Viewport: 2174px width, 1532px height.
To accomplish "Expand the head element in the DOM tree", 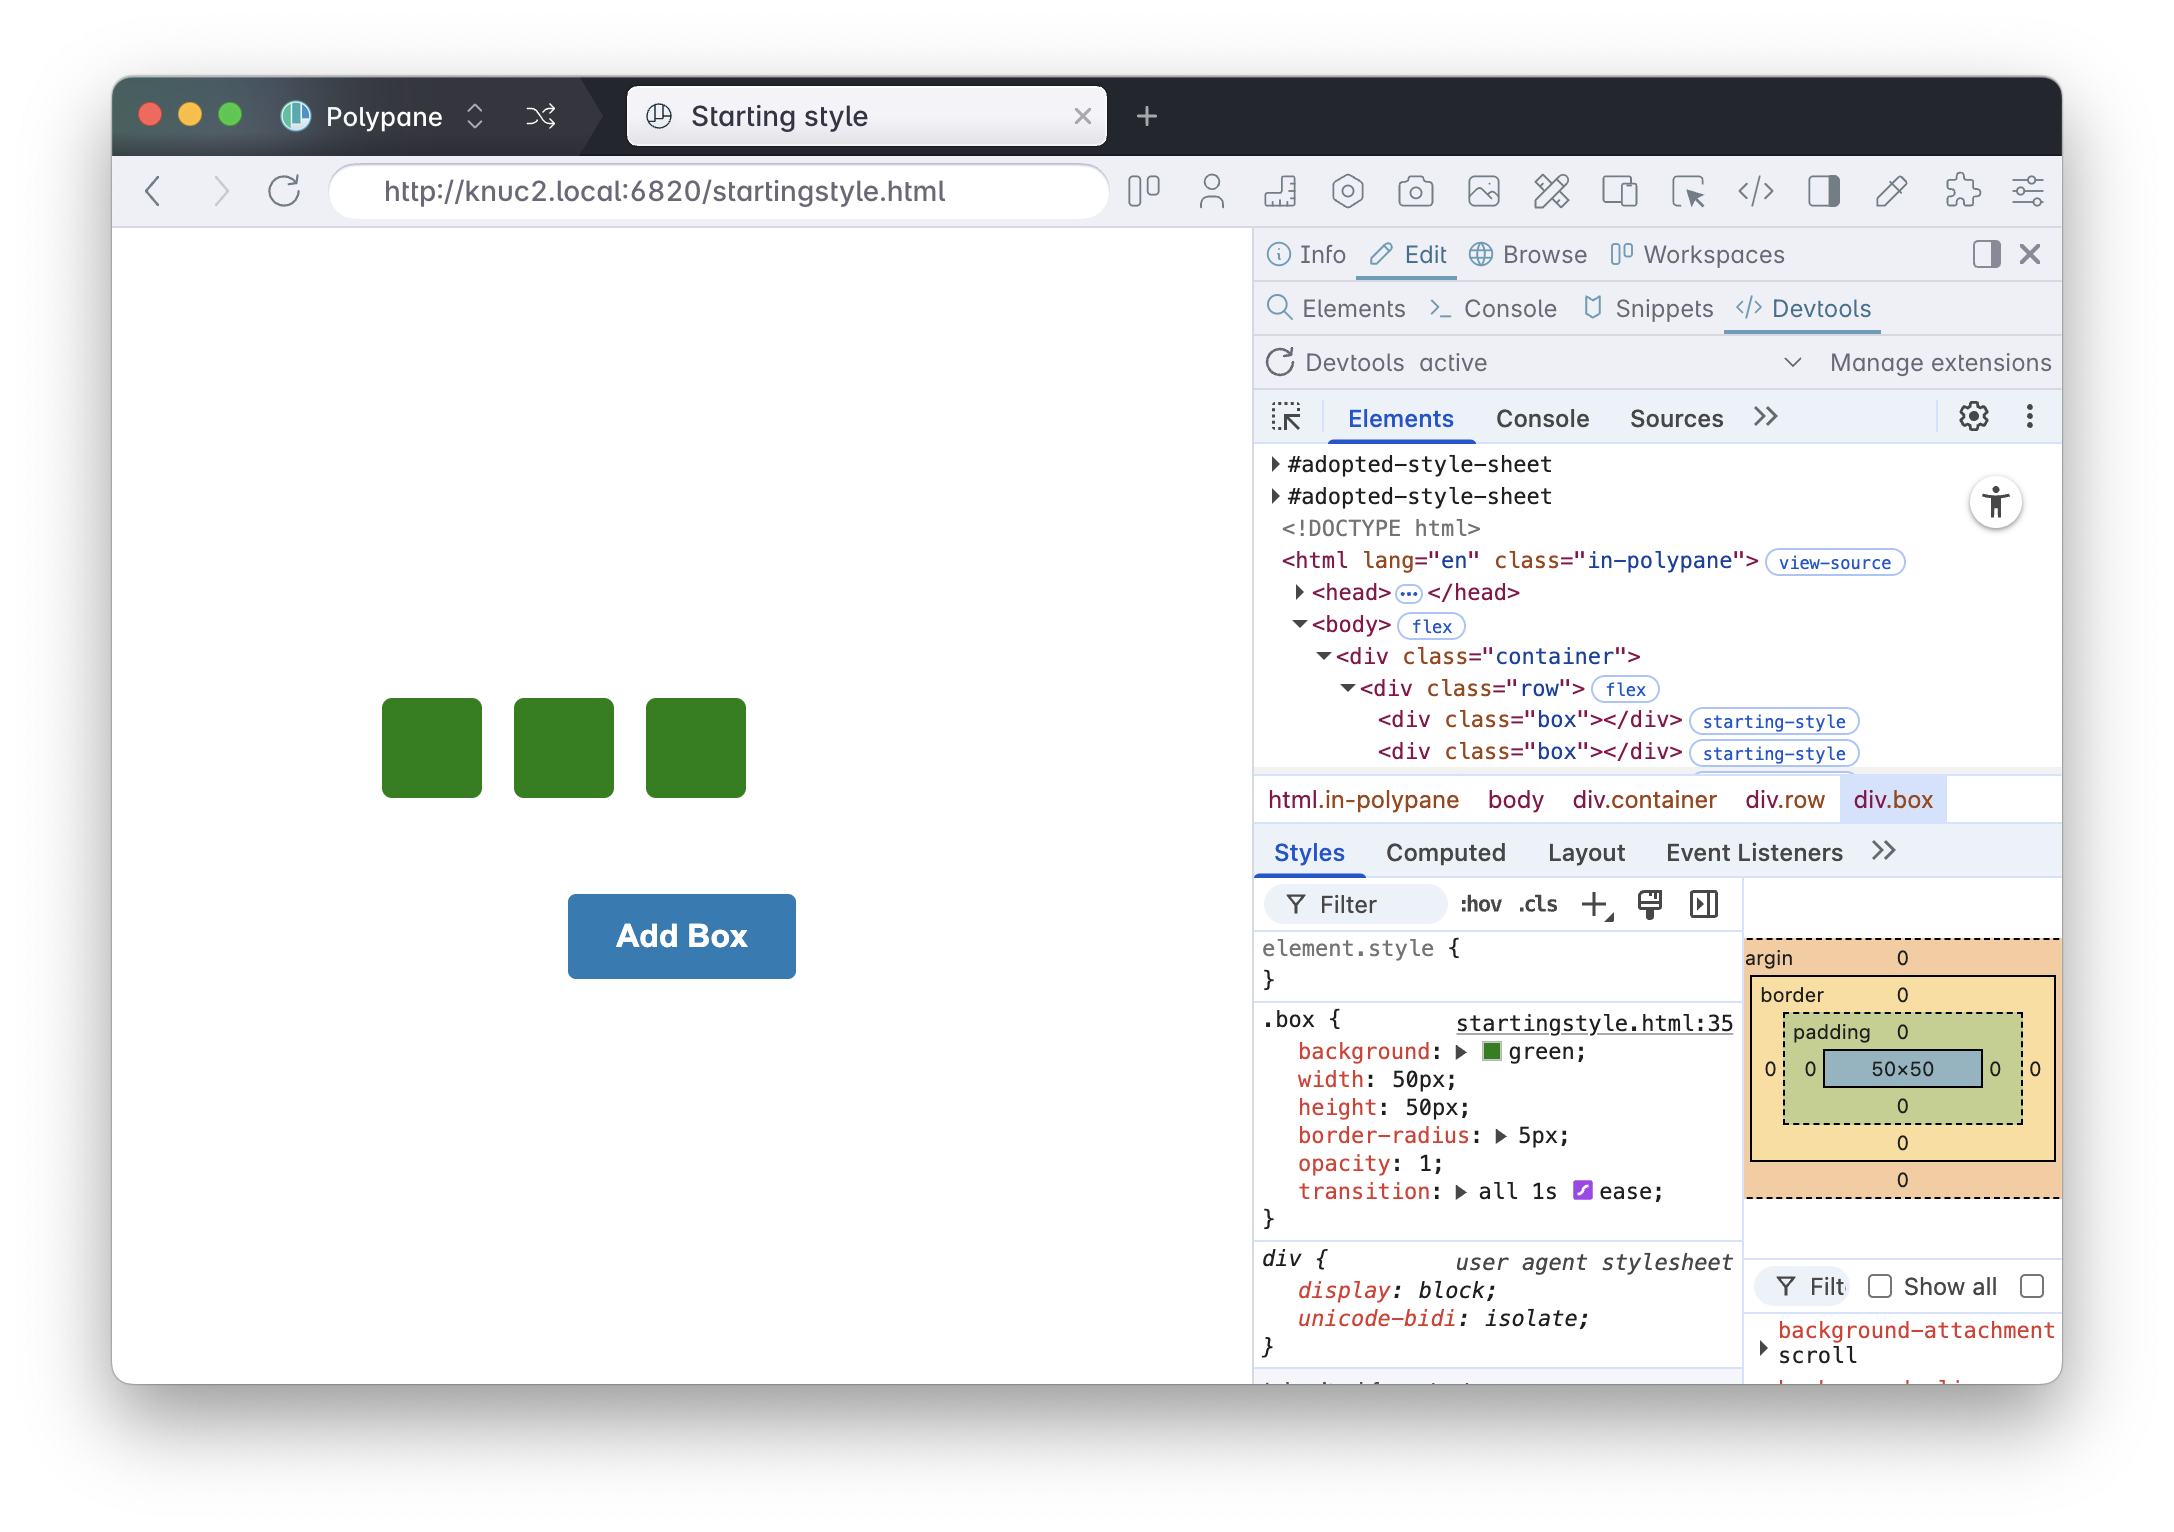I will tap(1298, 591).
